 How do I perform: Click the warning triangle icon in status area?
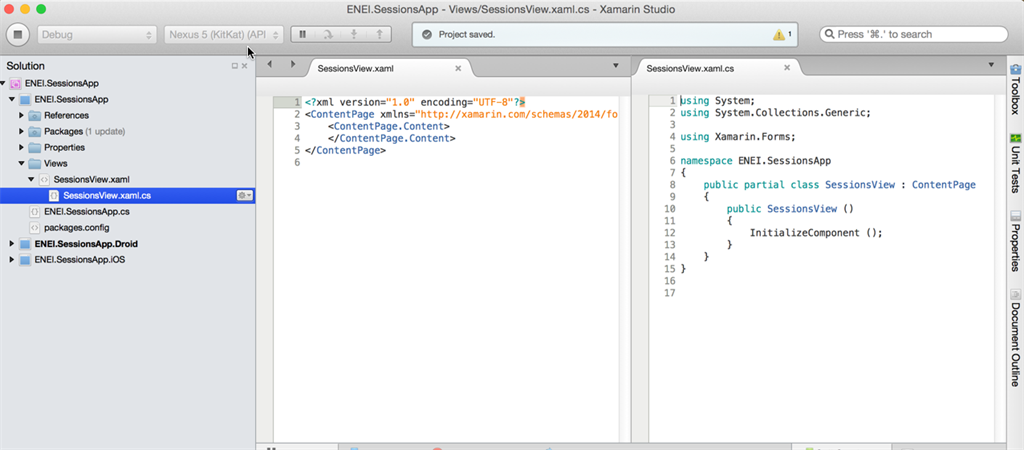[778, 35]
